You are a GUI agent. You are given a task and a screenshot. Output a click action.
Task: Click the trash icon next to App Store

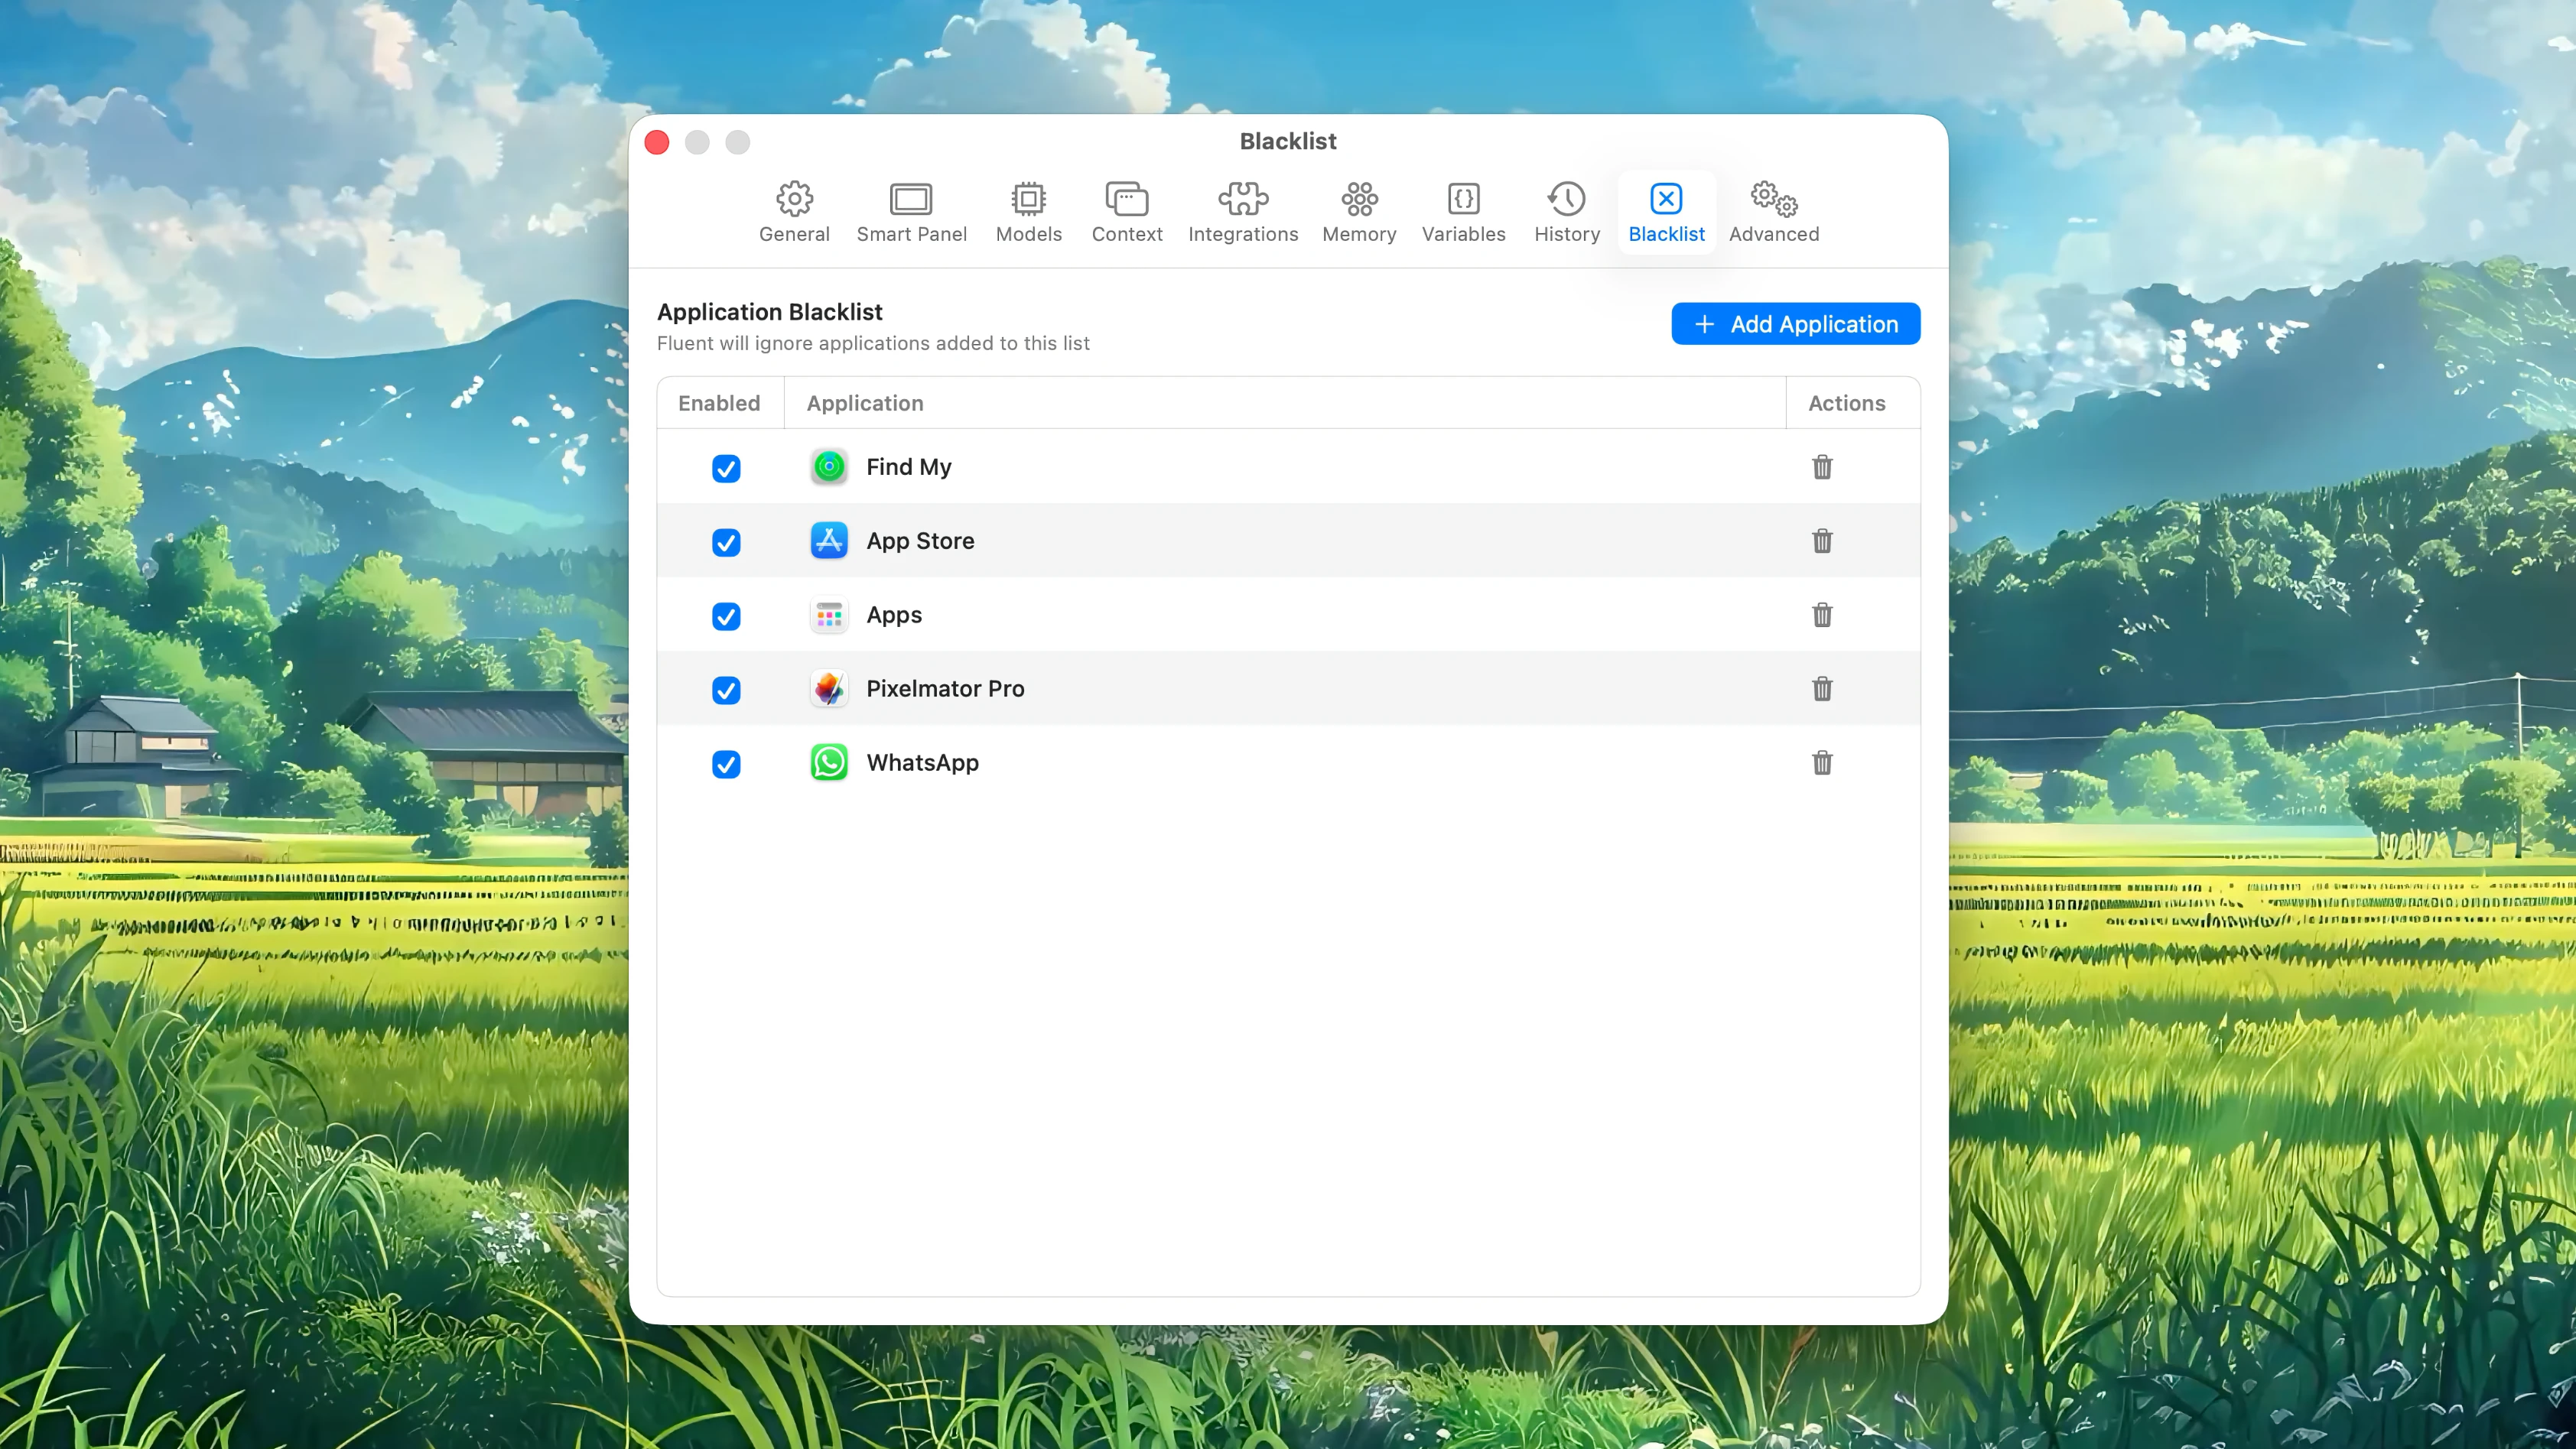click(1822, 540)
